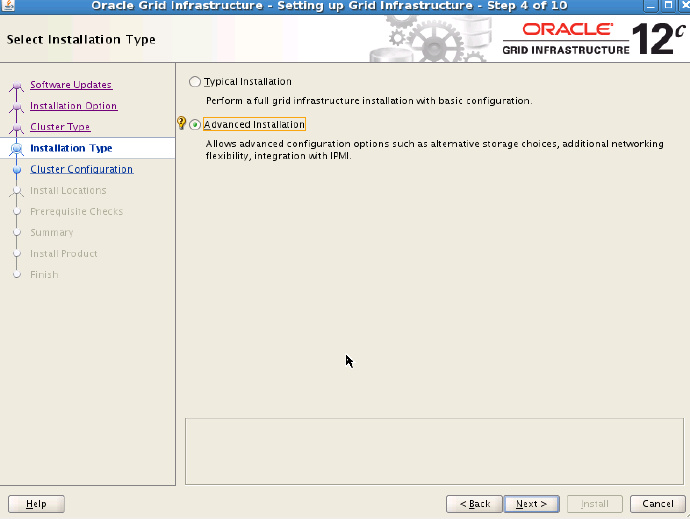This screenshot has width=690, height=519.
Task: Click the Help button
Action: [36, 504]
